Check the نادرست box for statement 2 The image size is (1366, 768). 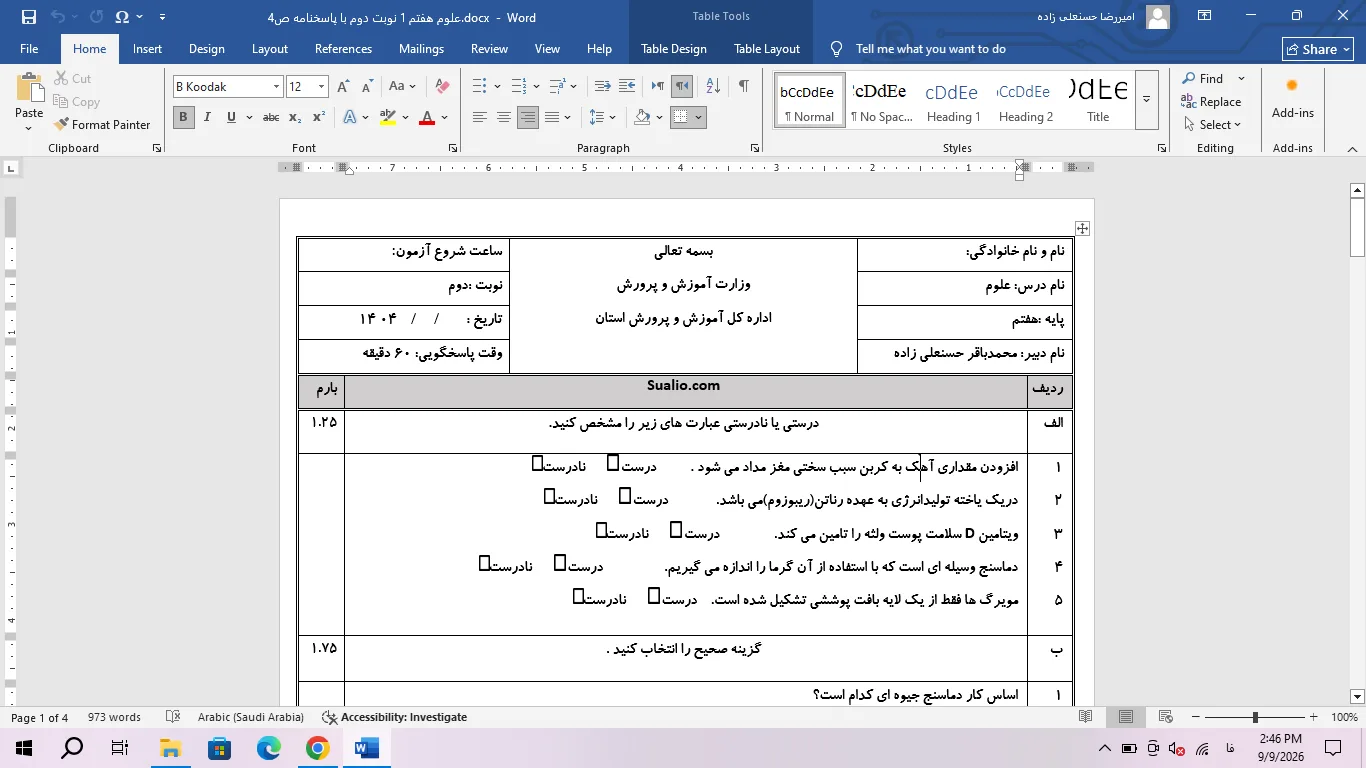(549, 495)
